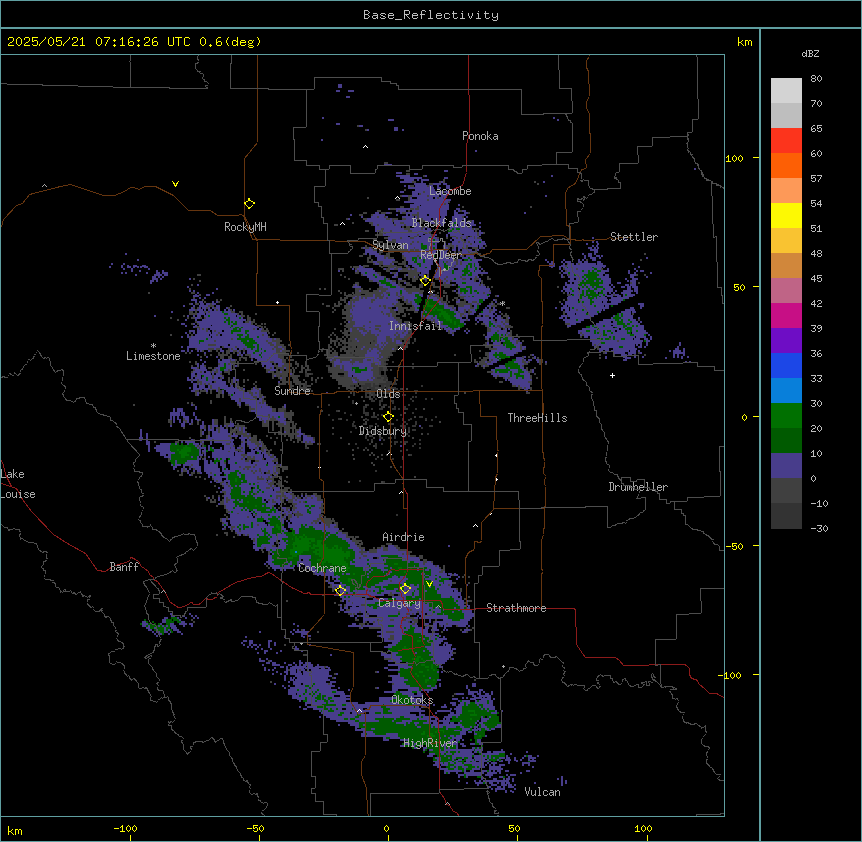Click the Blackfalds city label

click(441, 223)
